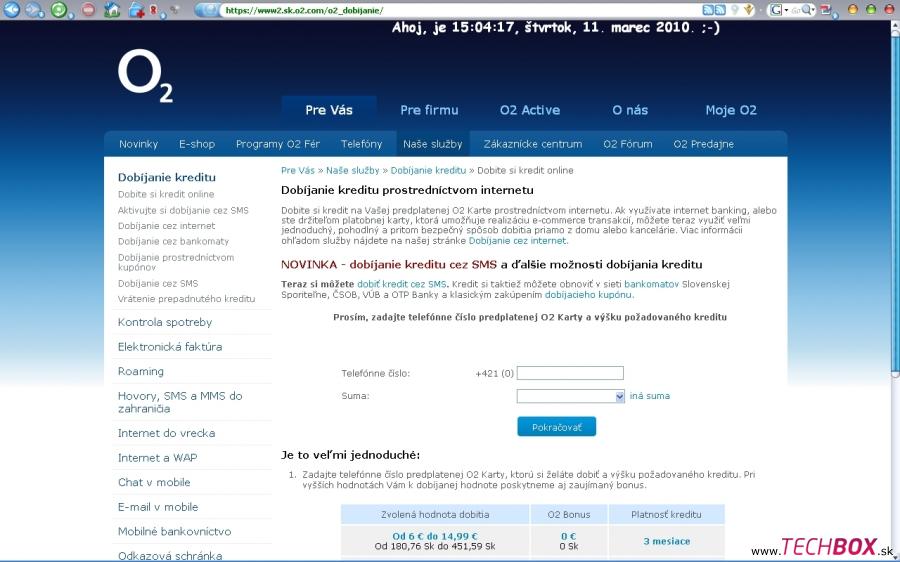
Task: Open Dobíjanie prostredníctvom kupónov sidebar link
Action: point(176,262)
